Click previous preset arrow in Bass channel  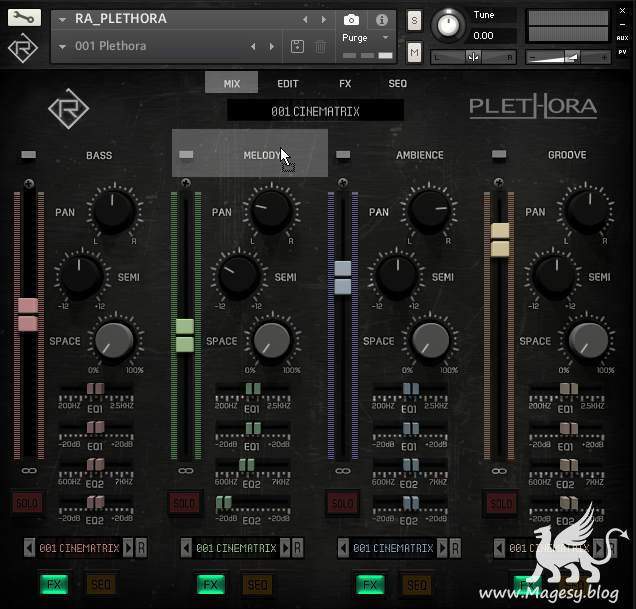click(29, 548)
